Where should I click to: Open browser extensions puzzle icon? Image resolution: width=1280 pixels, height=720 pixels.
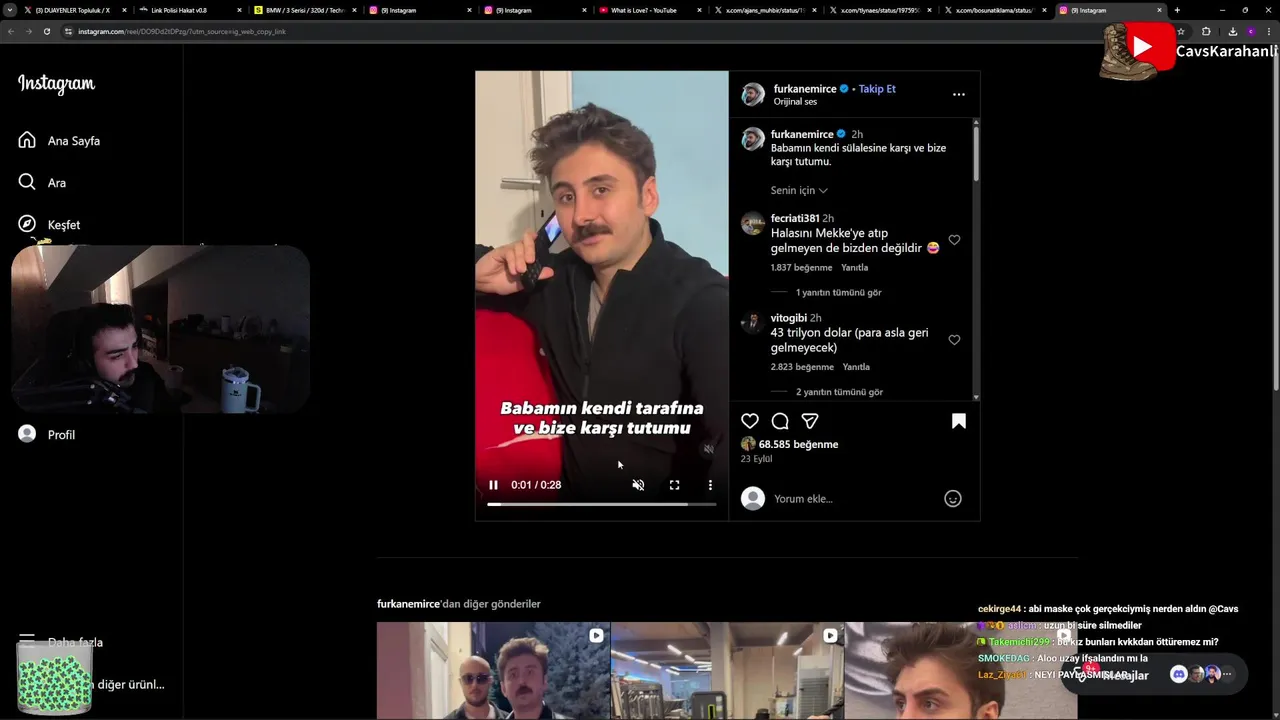(x=1206, y=31)
